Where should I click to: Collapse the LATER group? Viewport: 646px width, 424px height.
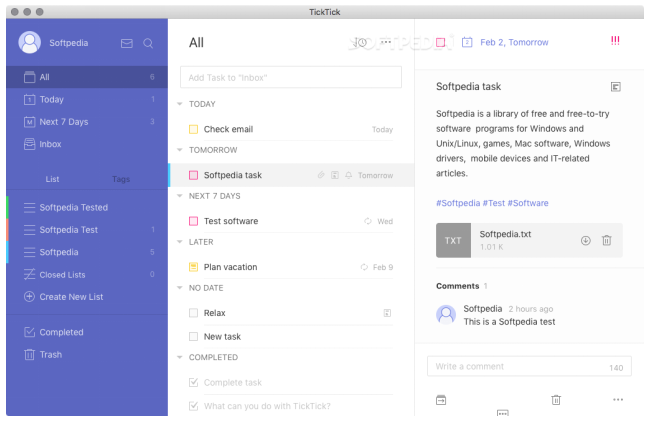(180, 242)
